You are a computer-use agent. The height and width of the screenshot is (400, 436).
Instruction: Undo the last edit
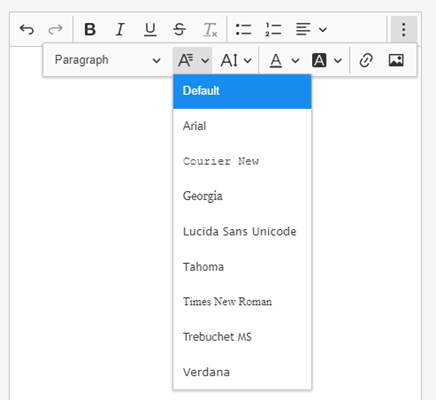tap(27, 29)
